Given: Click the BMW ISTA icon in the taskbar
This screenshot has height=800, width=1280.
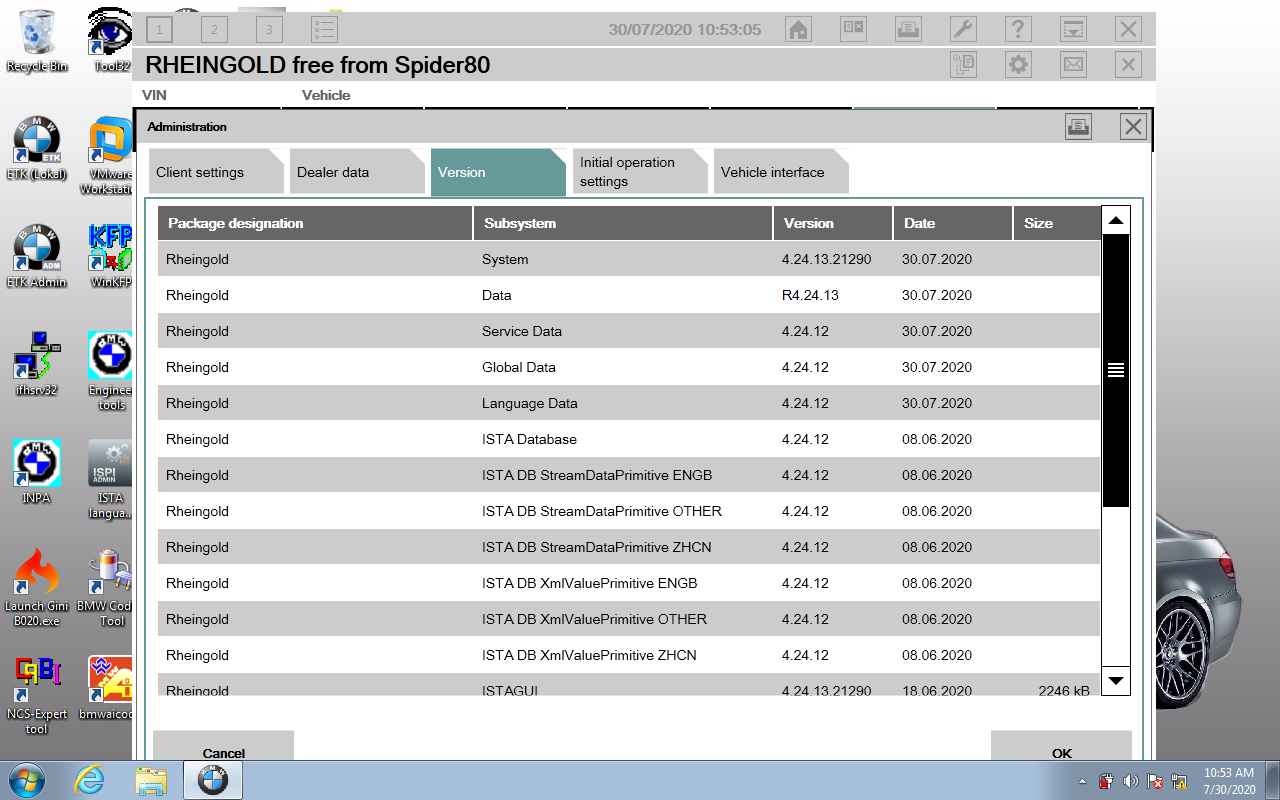Looking at the screenshot, I should tap(213, 780).
